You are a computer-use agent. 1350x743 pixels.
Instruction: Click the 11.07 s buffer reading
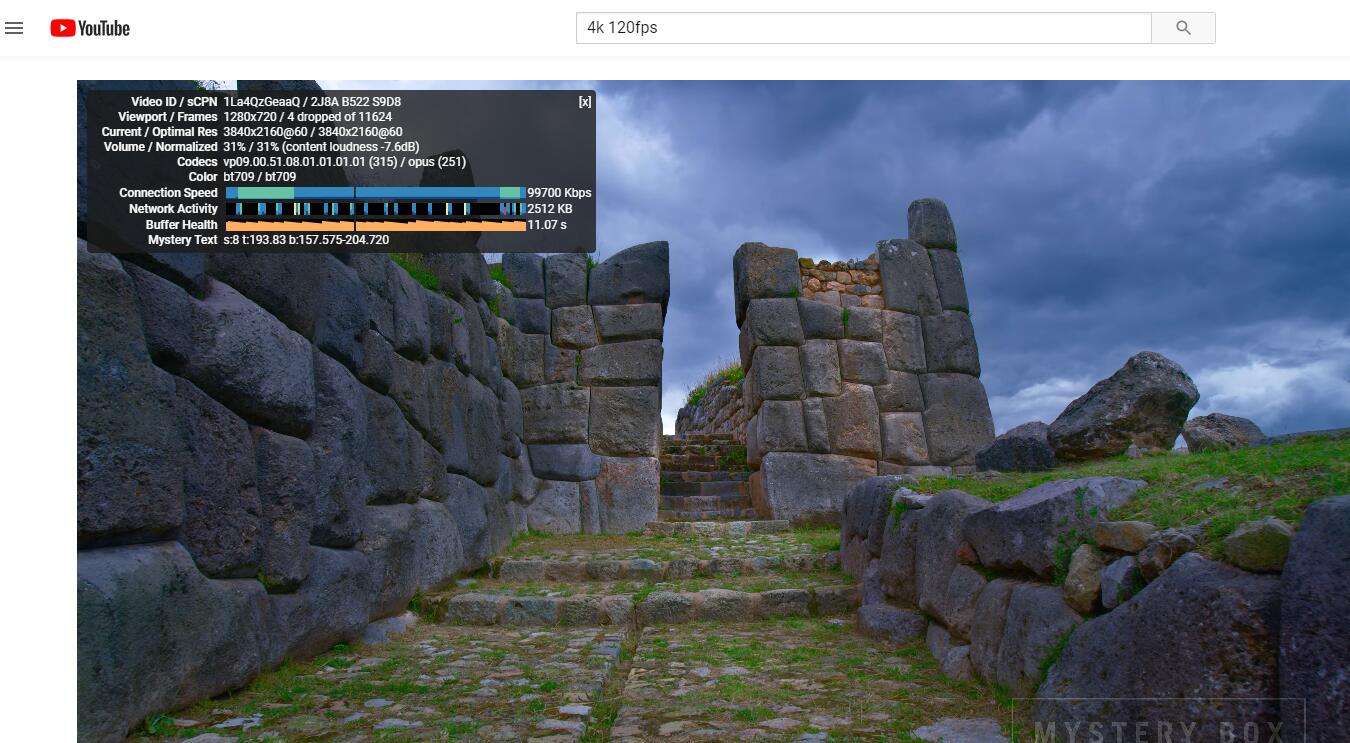[546, 225]
